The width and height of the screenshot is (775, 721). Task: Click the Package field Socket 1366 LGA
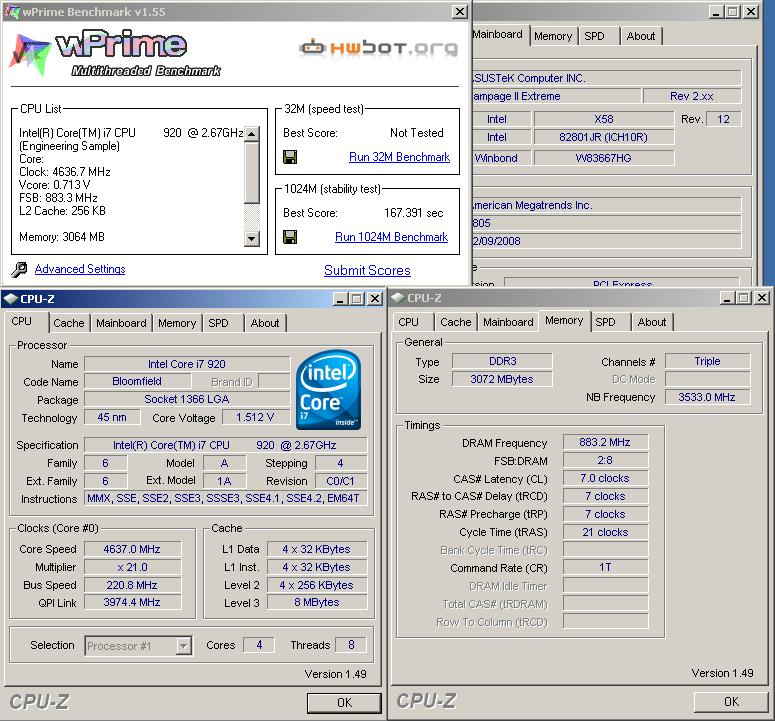(187, 399)
